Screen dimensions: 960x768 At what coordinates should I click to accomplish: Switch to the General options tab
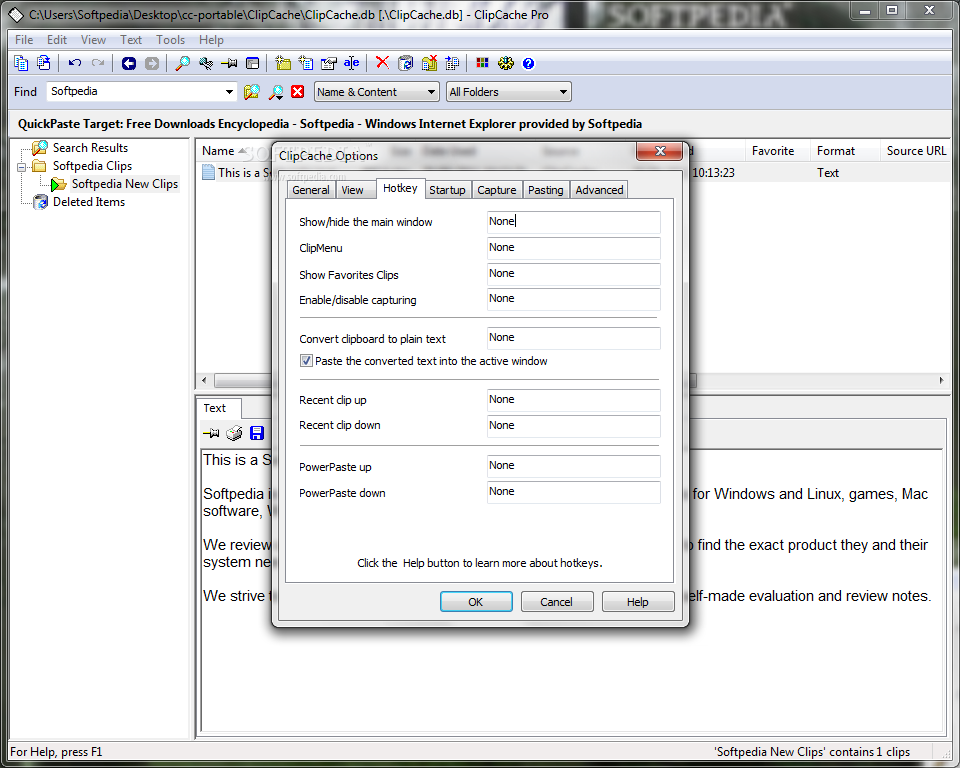[310, 190]
